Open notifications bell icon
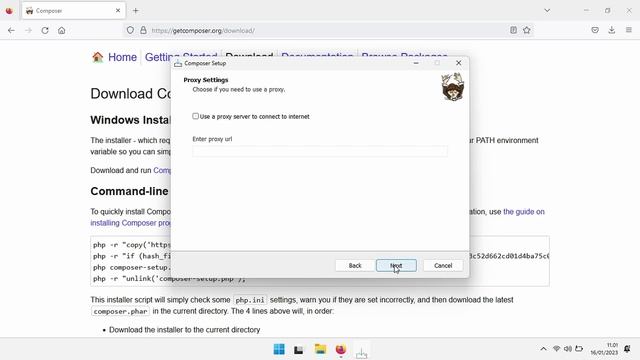 point(627,349)
